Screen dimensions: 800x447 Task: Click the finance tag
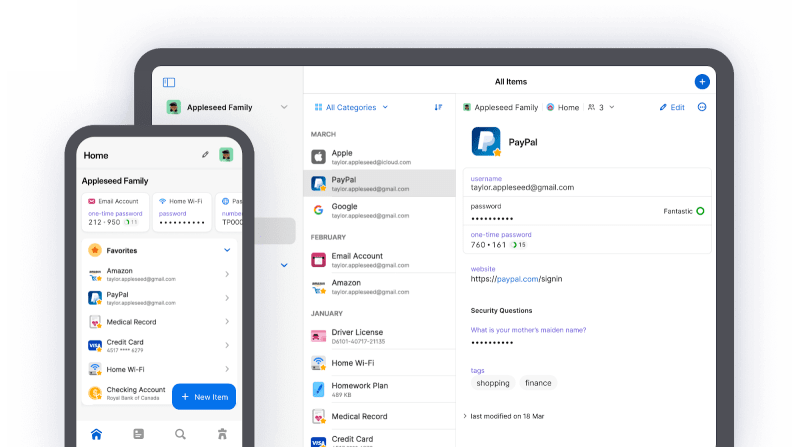tap(538, 383)
